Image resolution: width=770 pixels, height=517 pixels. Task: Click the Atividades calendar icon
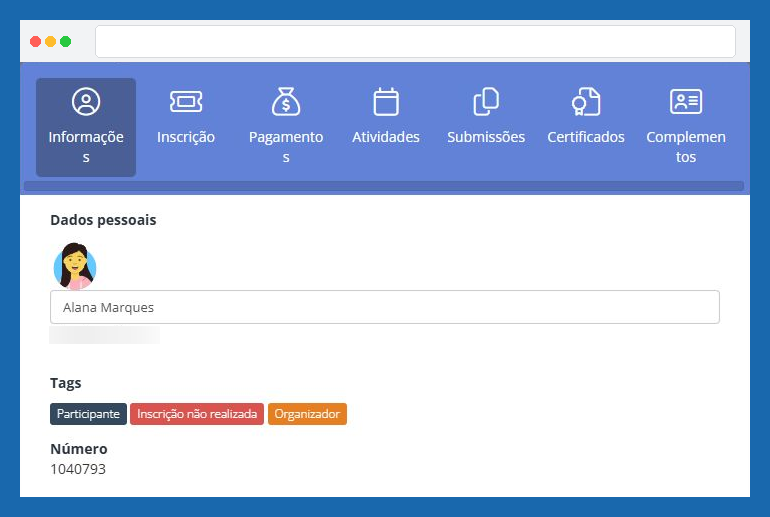pyautogui.click(x=386, y=102)
